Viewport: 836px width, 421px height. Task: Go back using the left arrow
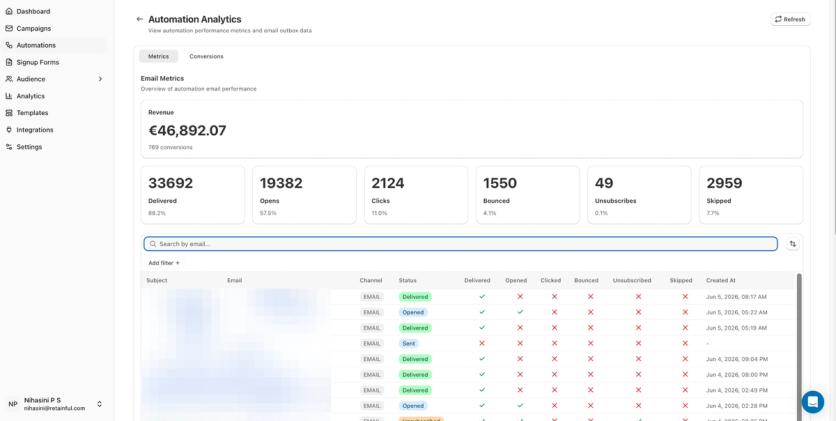click(140, 19)
